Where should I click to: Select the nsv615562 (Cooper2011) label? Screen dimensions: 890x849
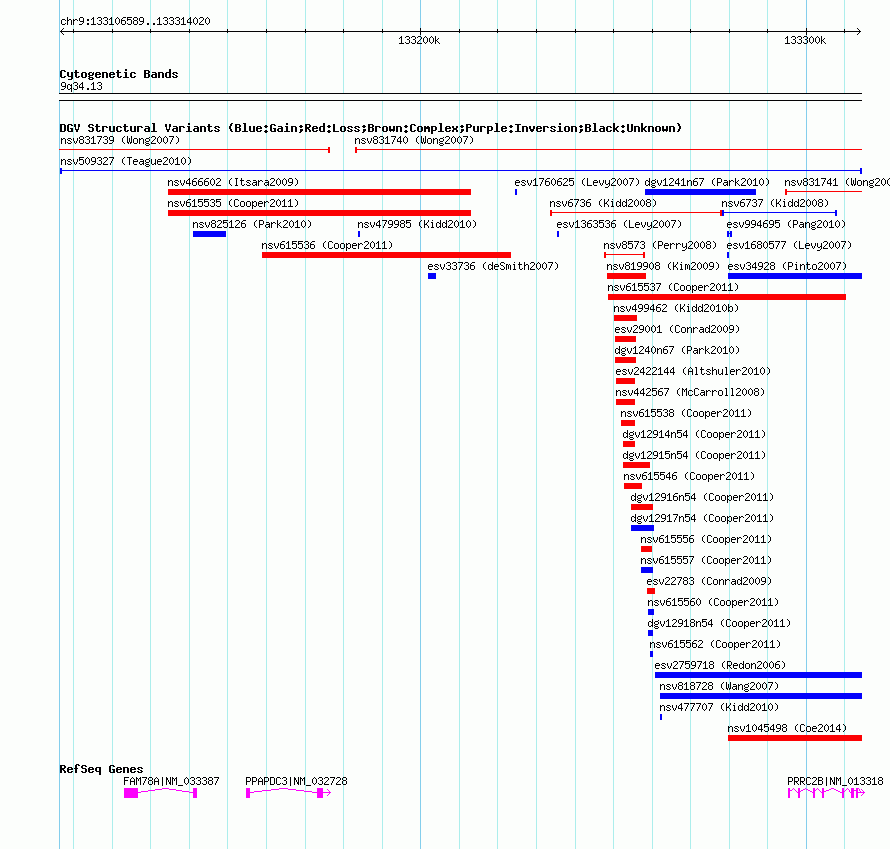pyautogui.click(x=715, y=644)
